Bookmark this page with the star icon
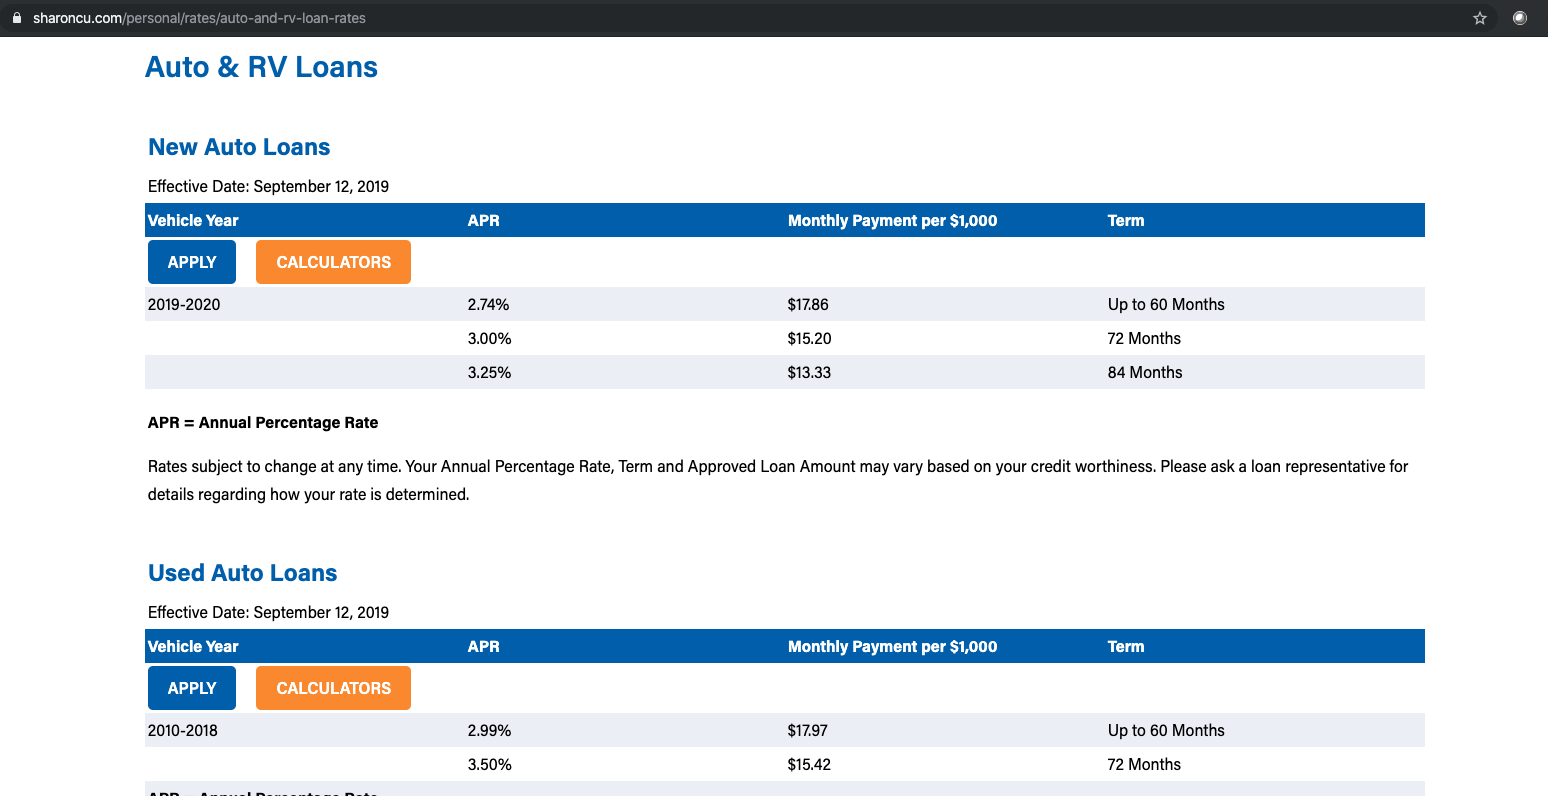Viewport: 1548px width, 796px height. pos(1480,18)
